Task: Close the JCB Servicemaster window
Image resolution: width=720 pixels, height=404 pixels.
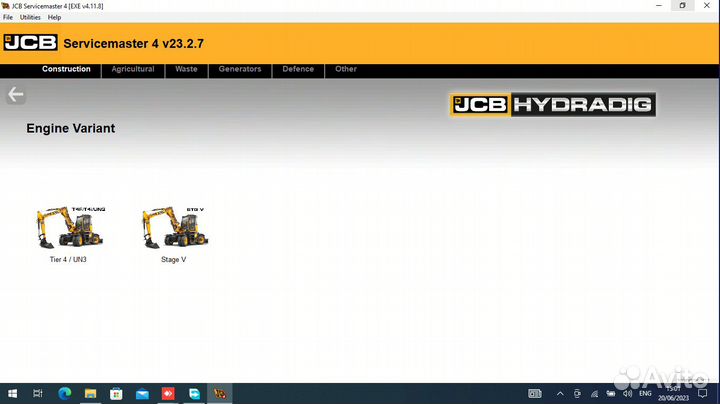Action: click(707, 6)
